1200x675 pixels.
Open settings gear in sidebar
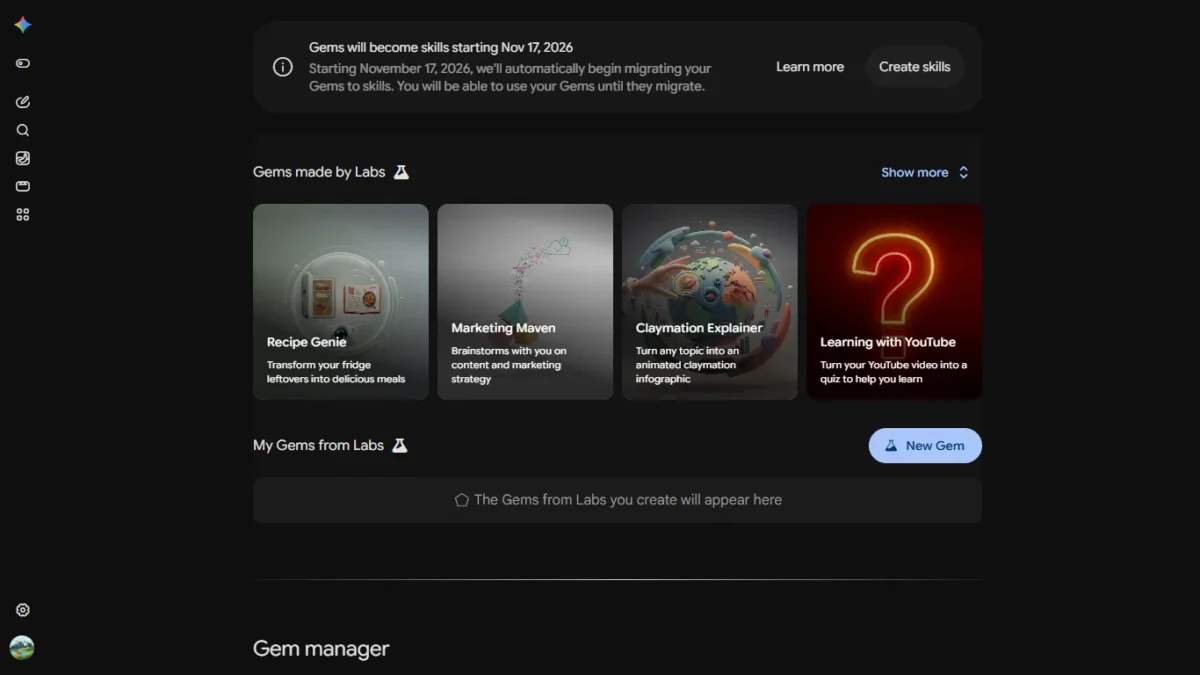tap(22, 610)
